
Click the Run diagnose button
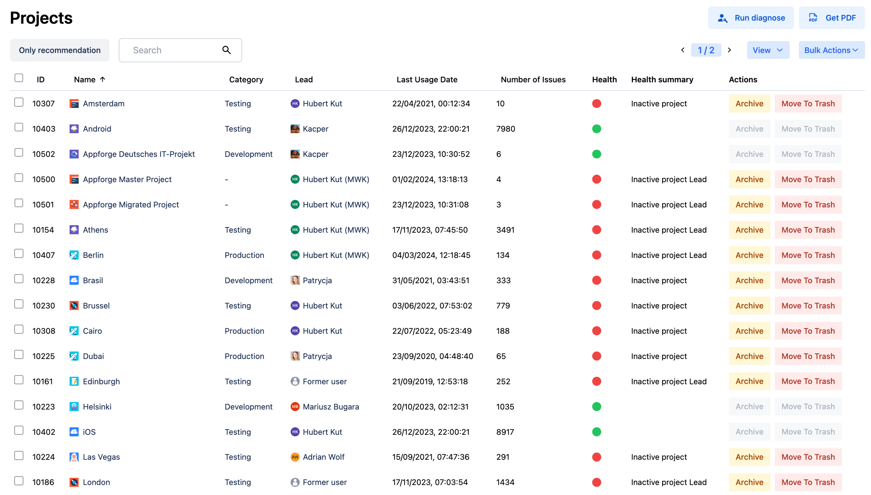[751, 18]
